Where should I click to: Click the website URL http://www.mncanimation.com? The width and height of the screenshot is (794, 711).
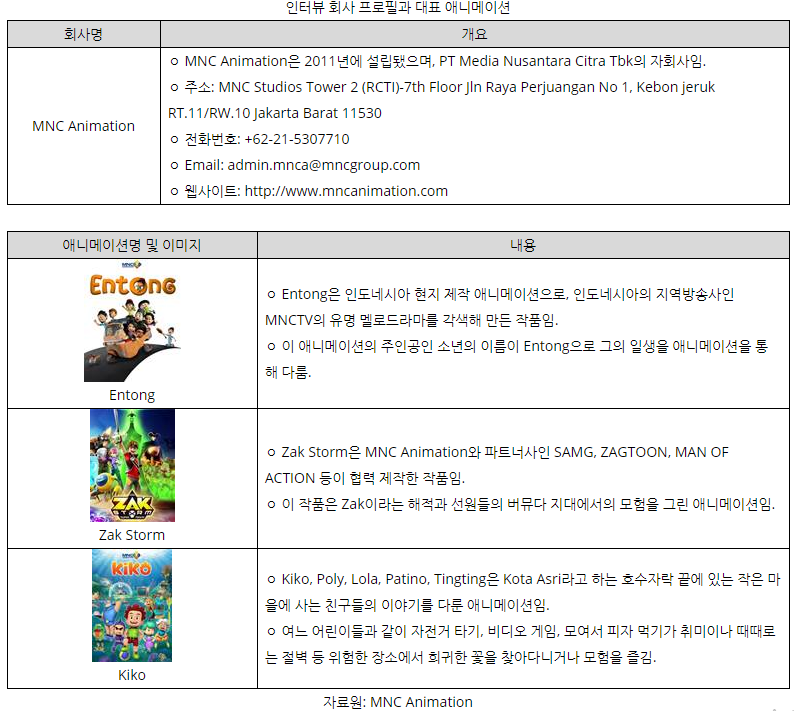click(346, 191)
